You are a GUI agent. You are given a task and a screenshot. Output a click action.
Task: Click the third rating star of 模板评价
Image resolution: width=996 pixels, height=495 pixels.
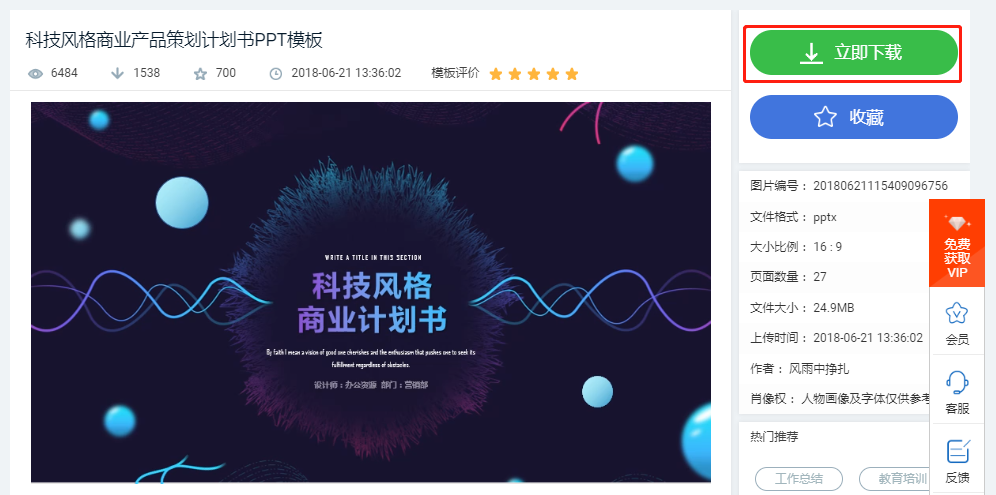coord(534,74)
